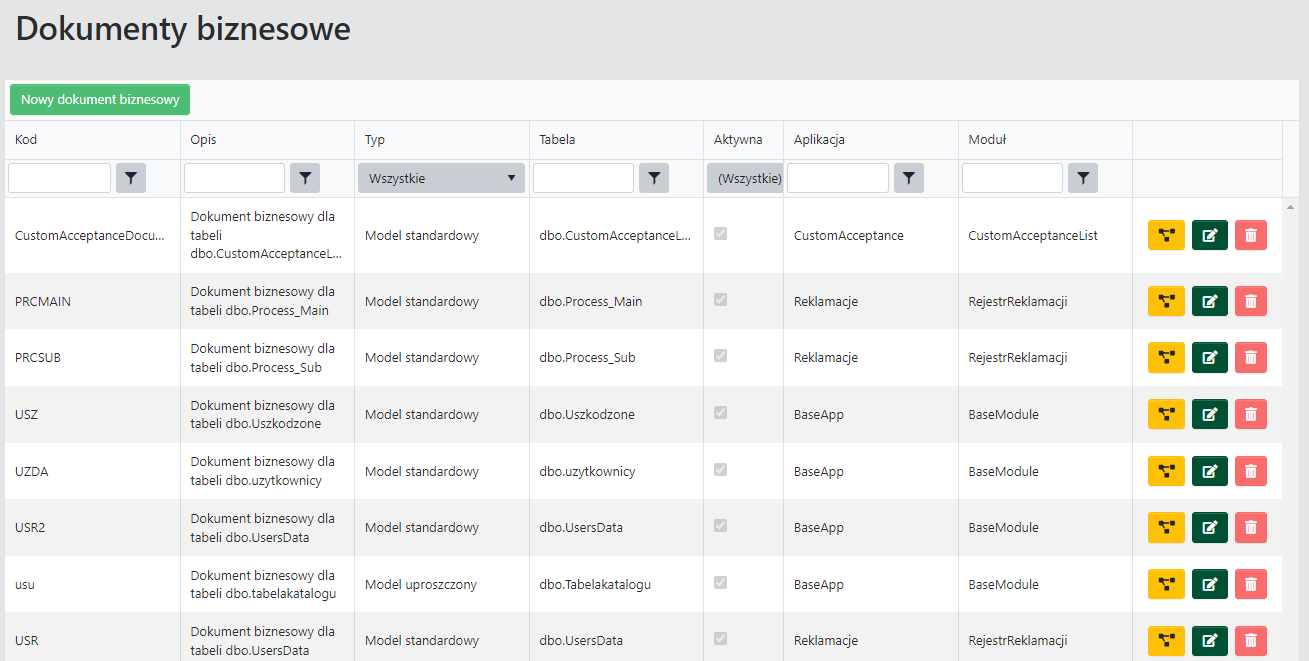Viewport: 1309px width, 661px height.
Task: Click the scrollbar up arrow of table
Action: 1290,207
